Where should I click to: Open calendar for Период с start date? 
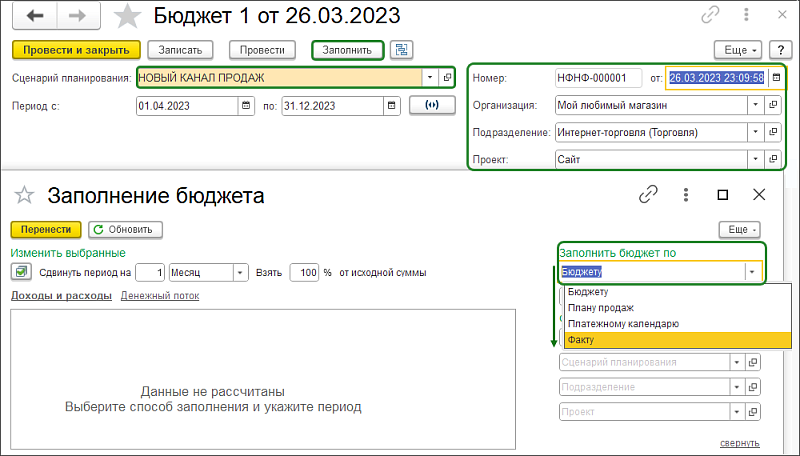click(x=246, y=105)
